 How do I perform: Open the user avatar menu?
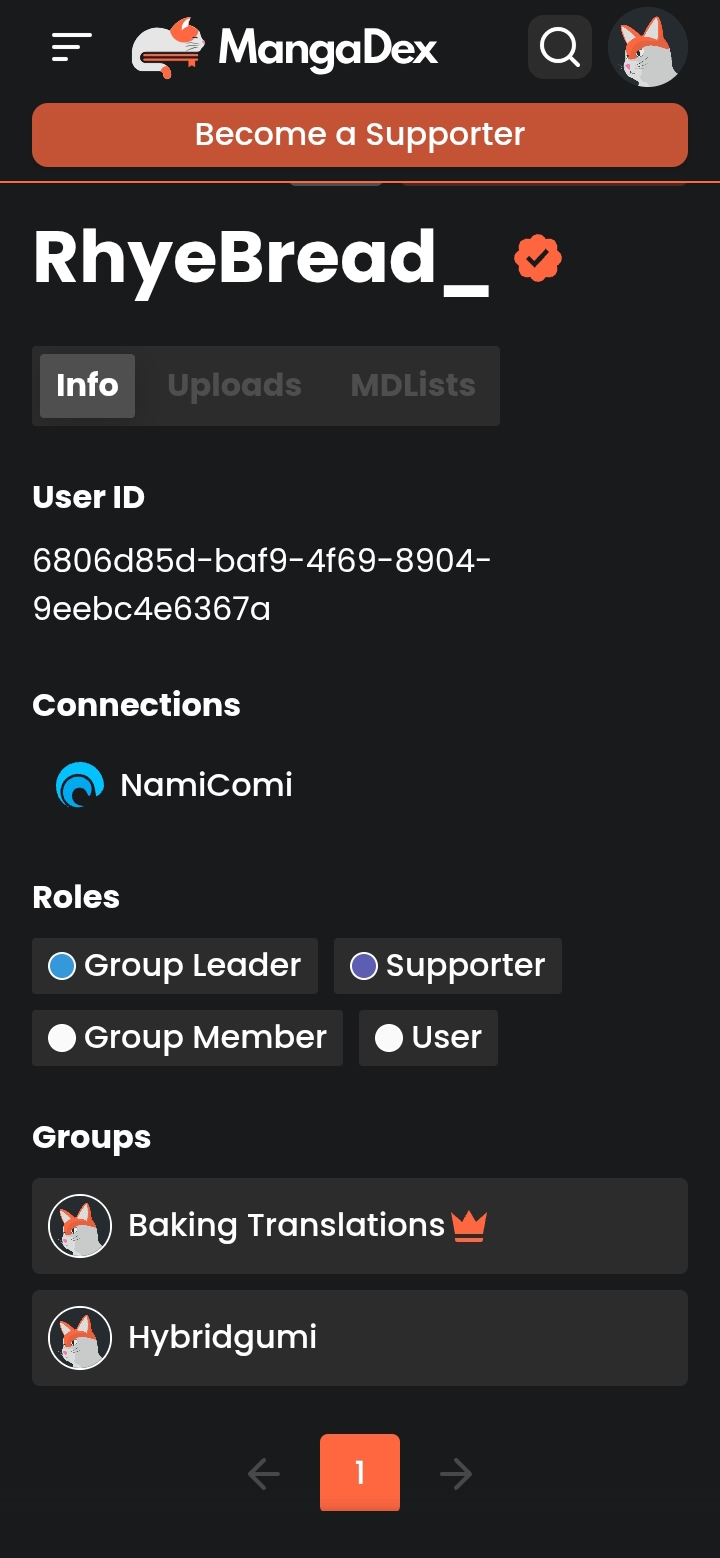[648, 47]
